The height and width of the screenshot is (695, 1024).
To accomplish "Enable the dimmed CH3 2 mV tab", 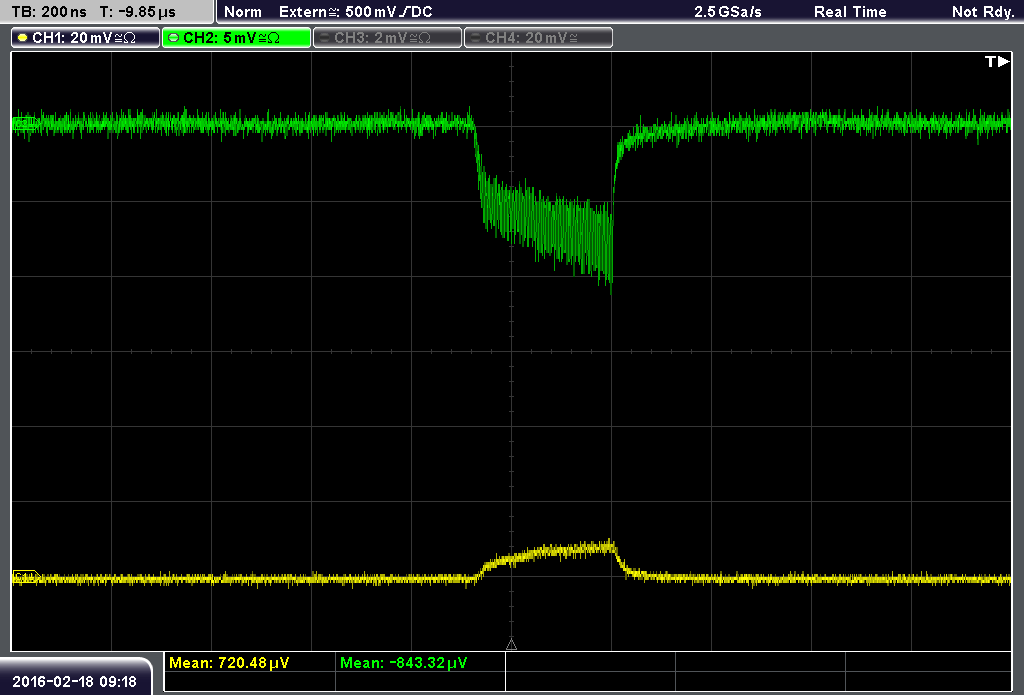I will (x=387, y=38).
